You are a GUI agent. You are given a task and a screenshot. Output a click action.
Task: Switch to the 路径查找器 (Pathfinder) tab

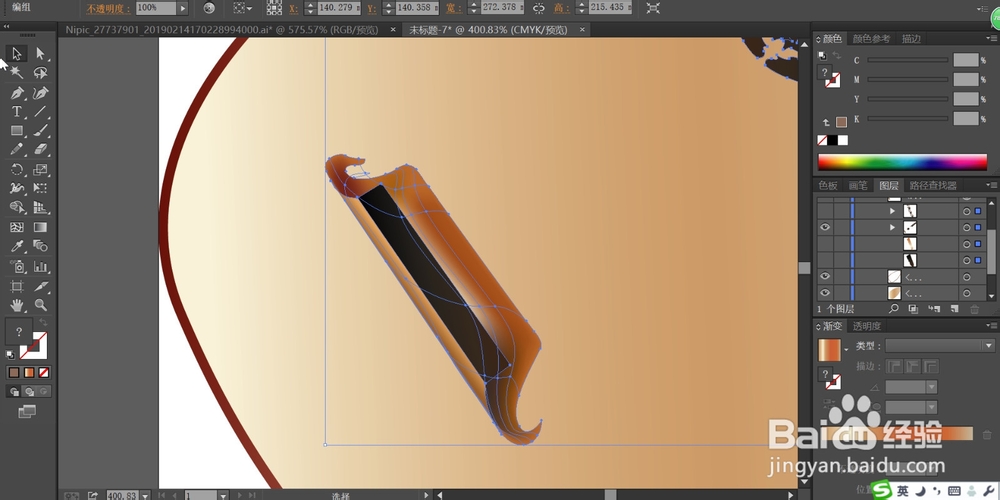click(x=933, y=186)
